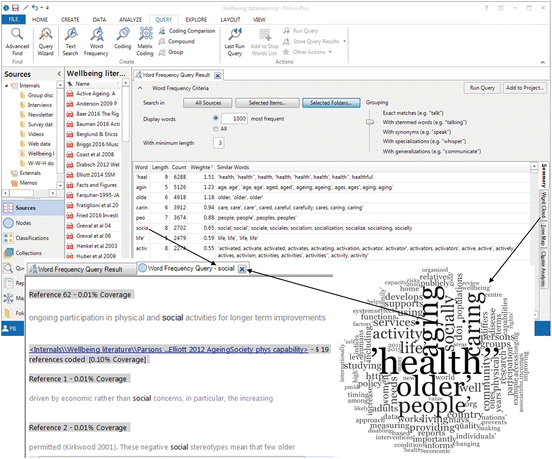Create a Matrix Coding query
The height and width of the screenshot is (459, 552).
145,42
